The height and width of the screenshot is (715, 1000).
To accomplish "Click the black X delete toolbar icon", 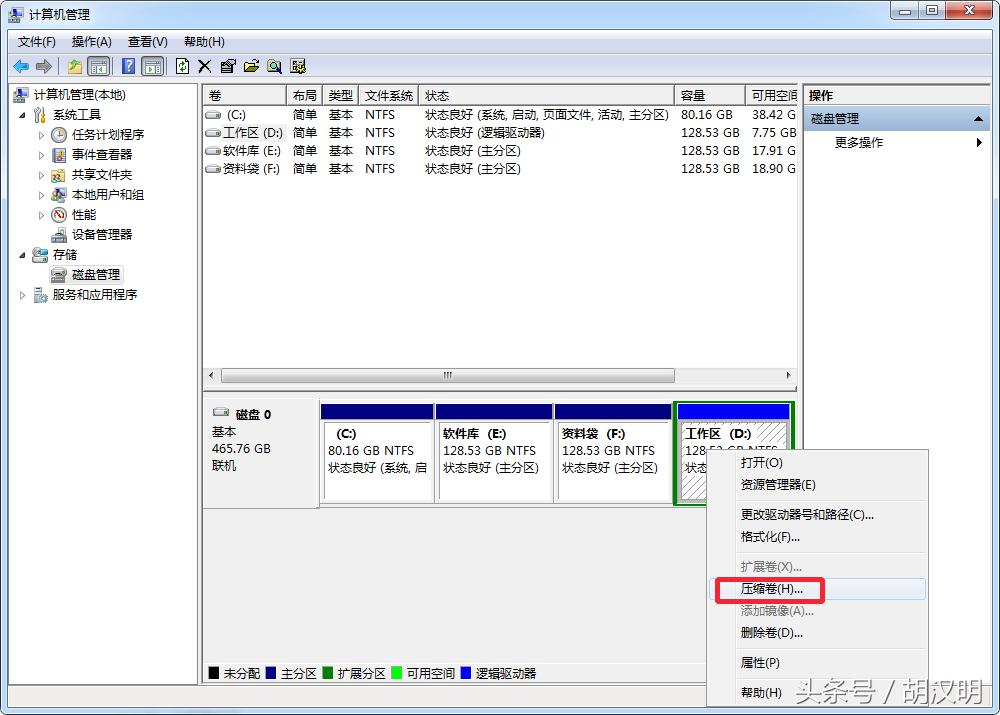I will coord(204,66).
